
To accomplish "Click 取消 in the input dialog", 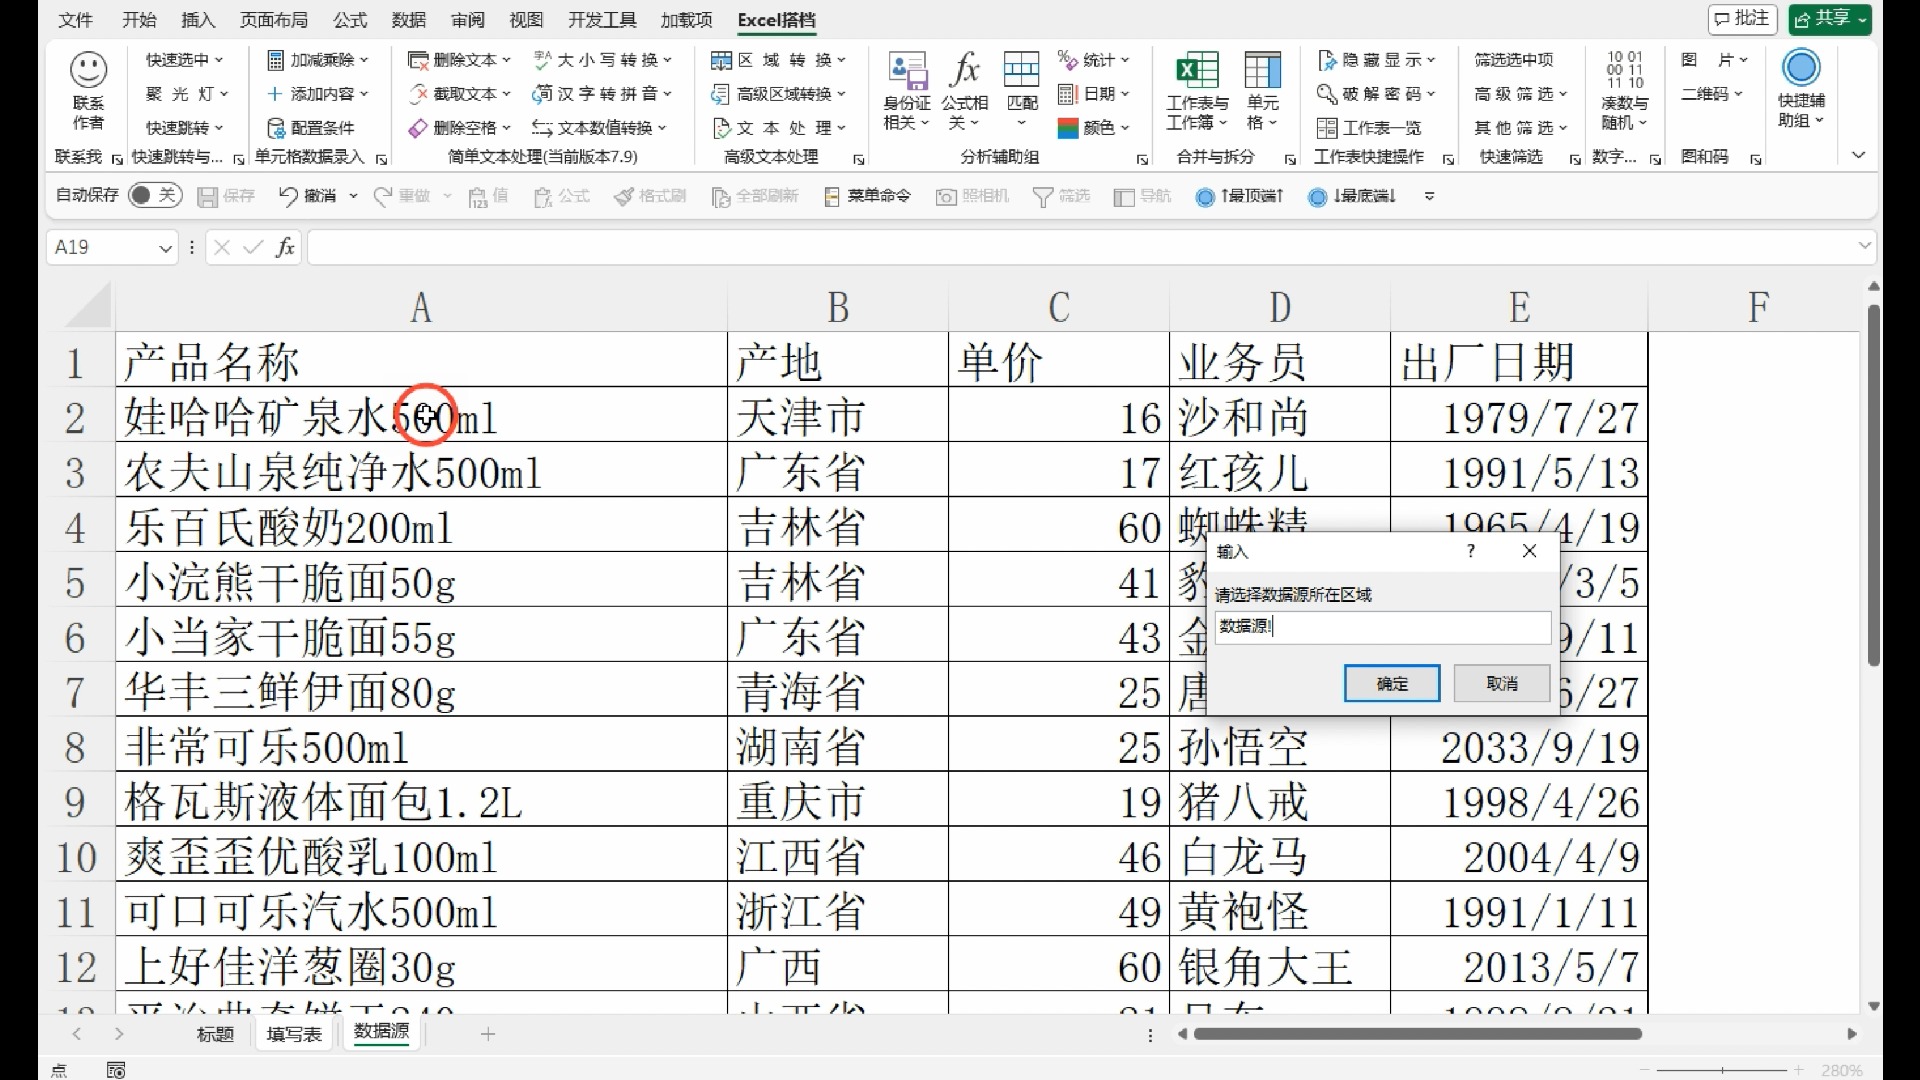I will [1502, 684].
